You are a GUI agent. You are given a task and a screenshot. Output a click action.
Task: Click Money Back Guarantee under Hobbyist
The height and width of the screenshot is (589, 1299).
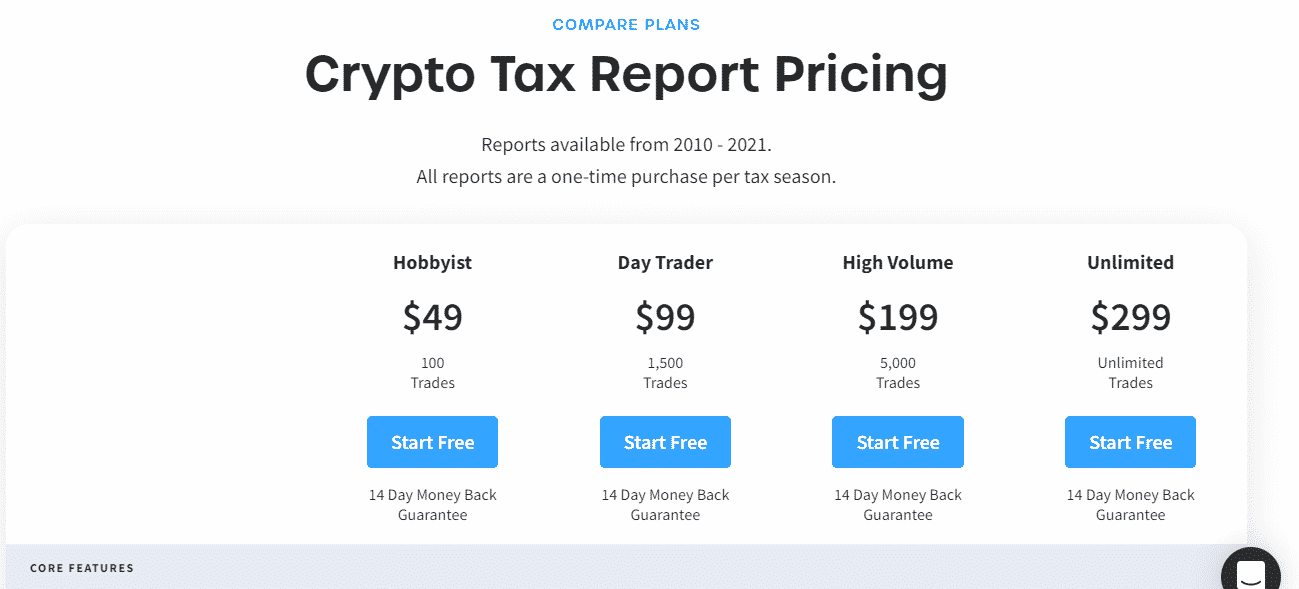[432, 505]
